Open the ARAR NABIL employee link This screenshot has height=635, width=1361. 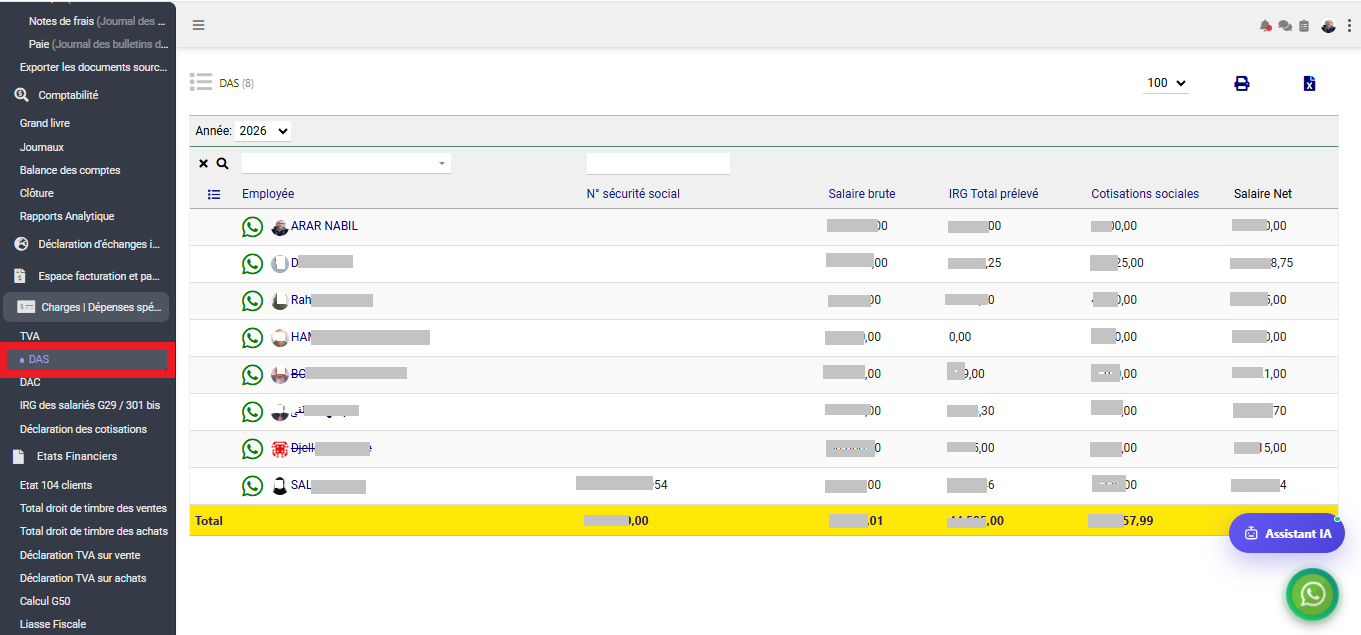pyautogui.click(x=324, y=226)
